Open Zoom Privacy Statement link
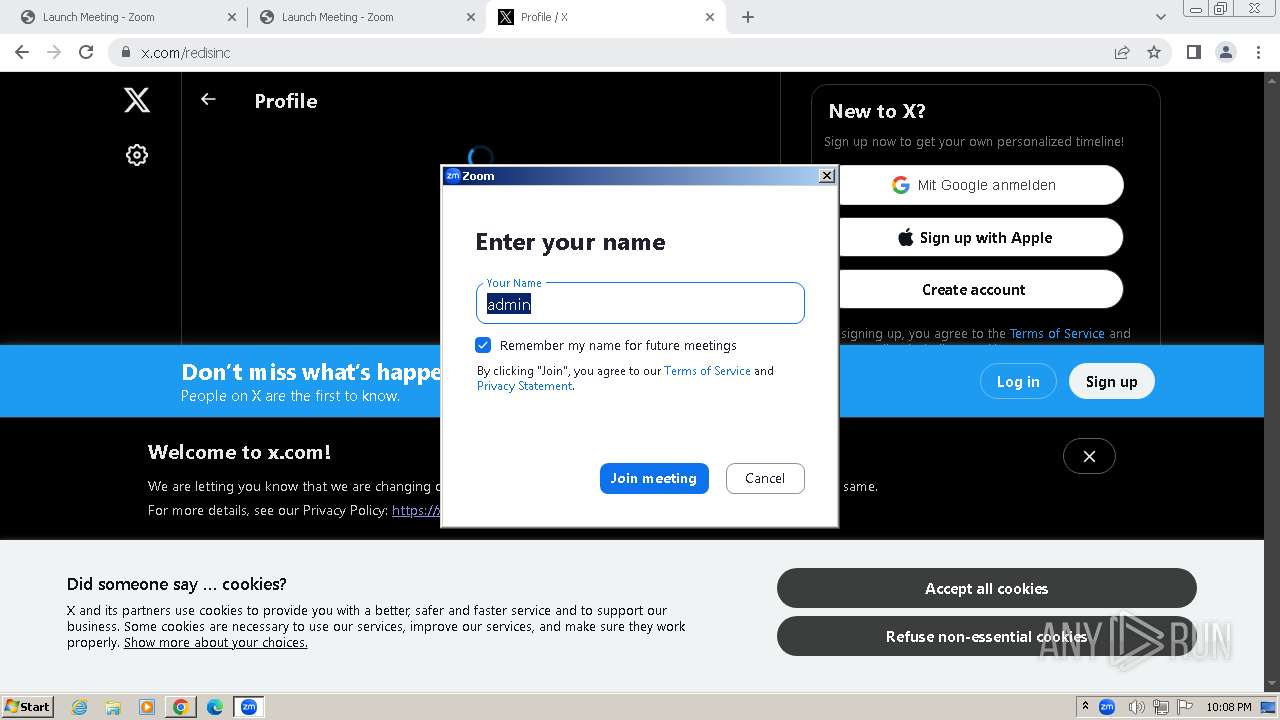The image size is (1280, 720). click(x=524, y=386)
